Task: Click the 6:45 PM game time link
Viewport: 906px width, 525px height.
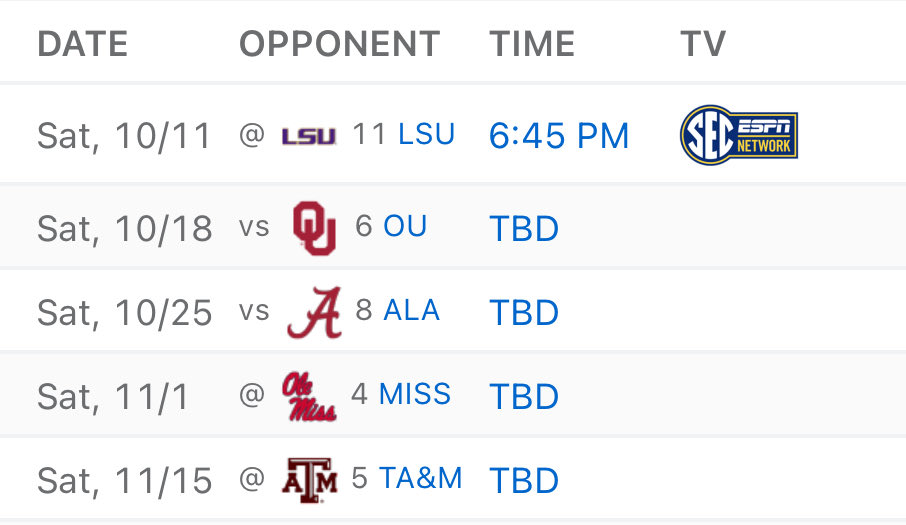Action: [x=559, y=136]
